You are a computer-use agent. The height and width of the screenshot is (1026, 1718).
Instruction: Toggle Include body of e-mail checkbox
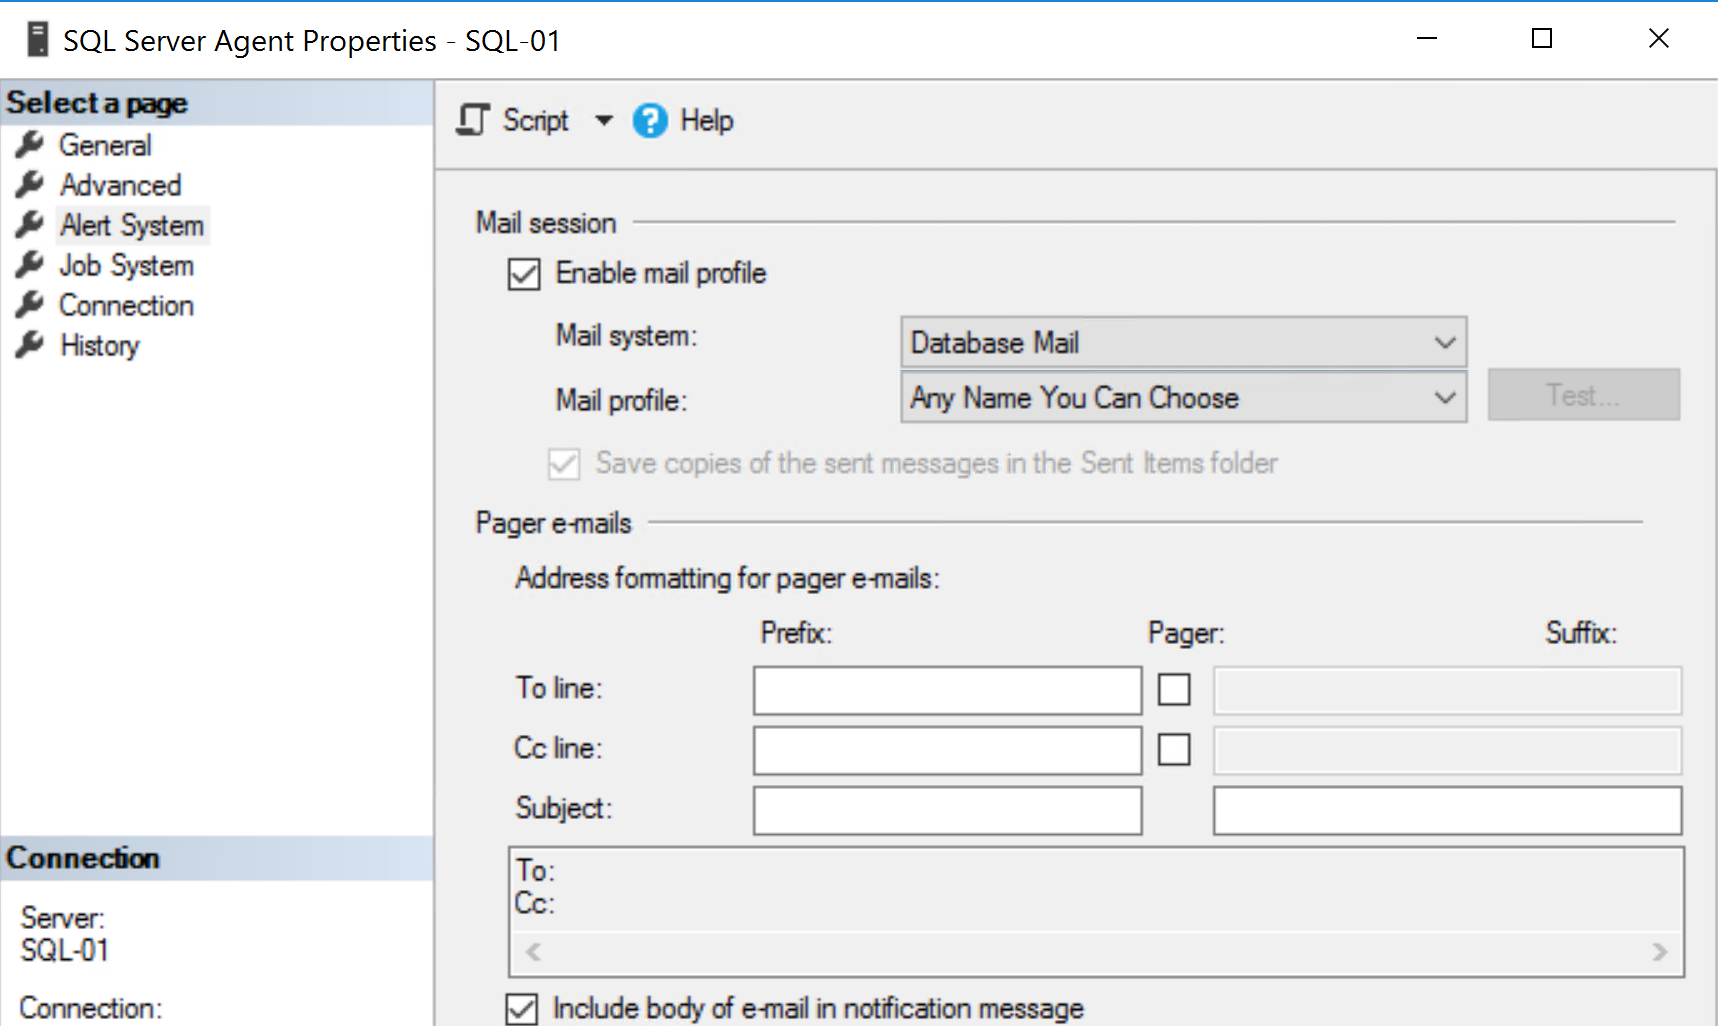coord(522,1009)
